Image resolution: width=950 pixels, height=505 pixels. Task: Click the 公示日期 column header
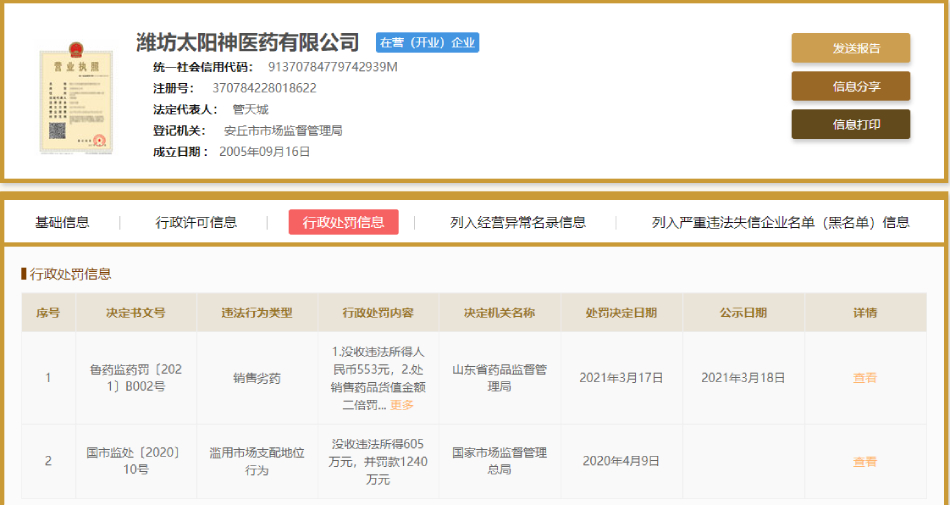(x=743, y=313)
